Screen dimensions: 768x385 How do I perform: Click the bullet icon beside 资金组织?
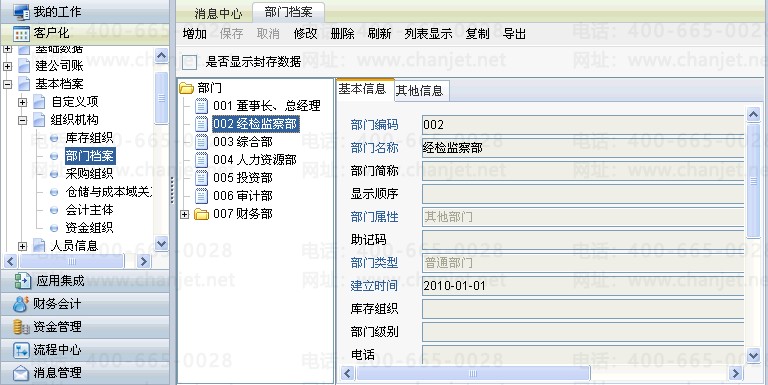click(x=54, y=228)
